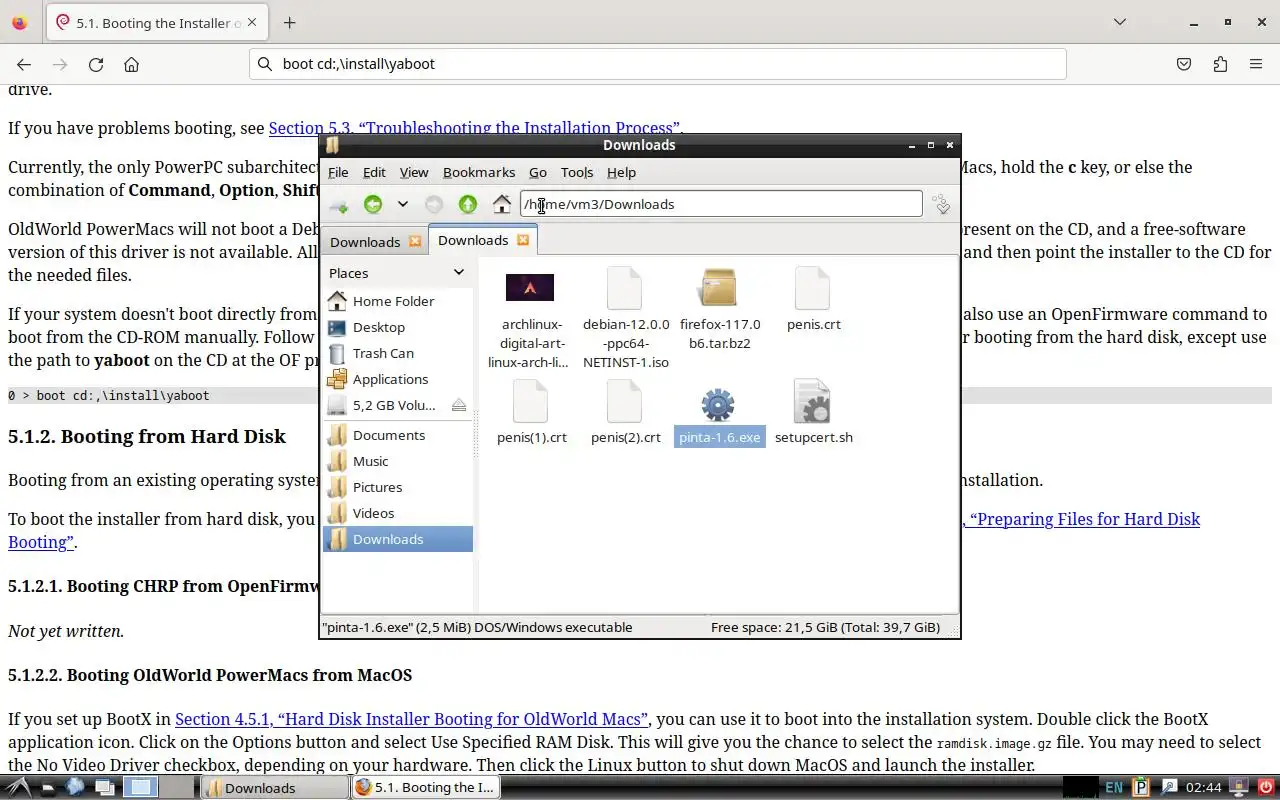Open the history dropdown arrow beside the back button
This screenshot has width=1280, height=800.
(x=403, y=204)
